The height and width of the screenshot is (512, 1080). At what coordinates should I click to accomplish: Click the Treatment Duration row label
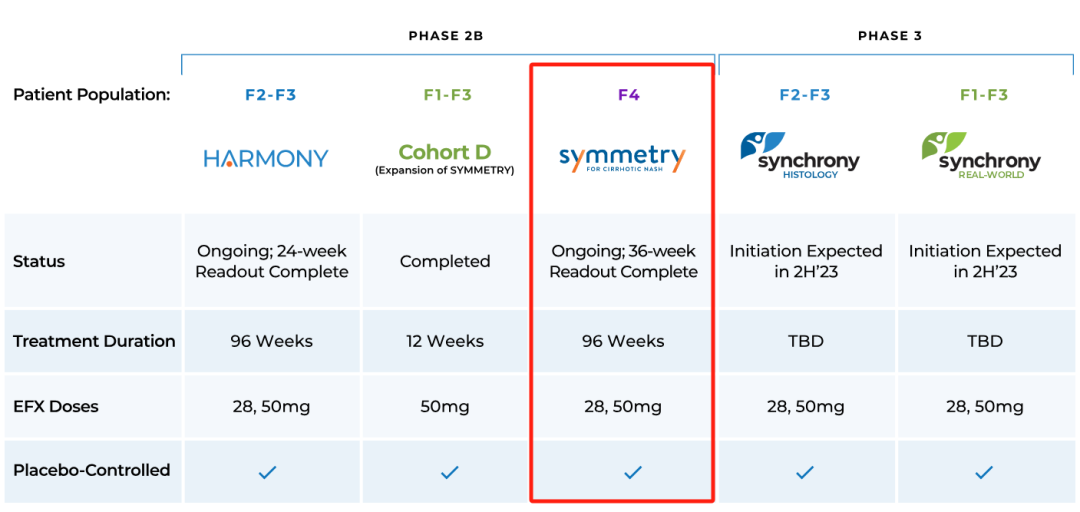(94, 341)
